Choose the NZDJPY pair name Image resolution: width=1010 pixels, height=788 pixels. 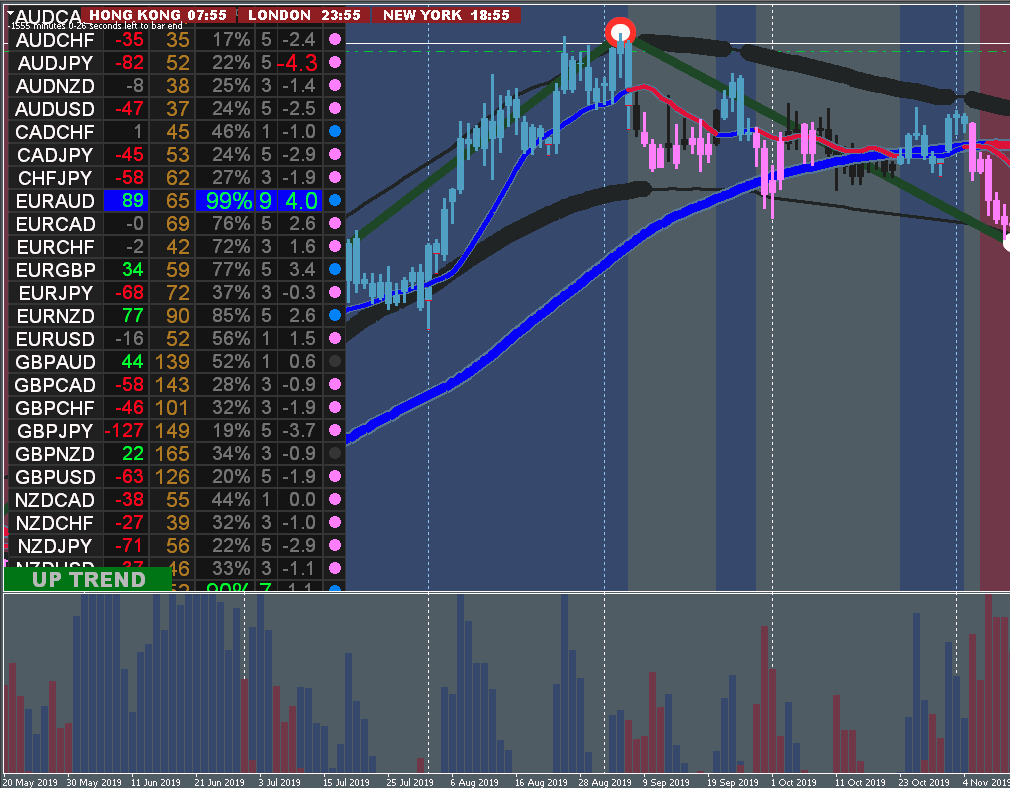coord(55,546)
